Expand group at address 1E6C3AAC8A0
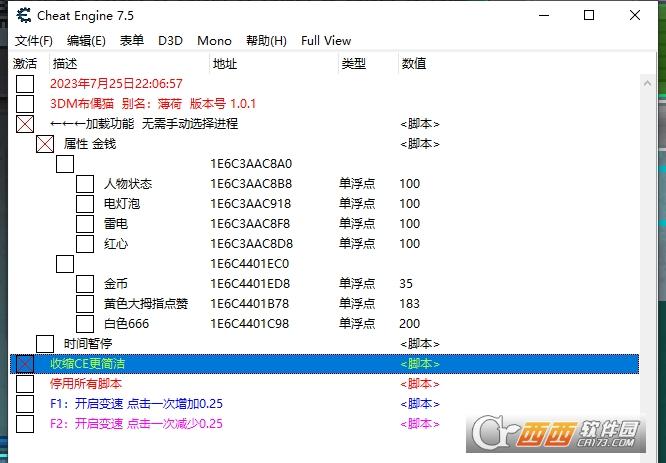This screenshot has width=666, height=463. pos(65,164)
